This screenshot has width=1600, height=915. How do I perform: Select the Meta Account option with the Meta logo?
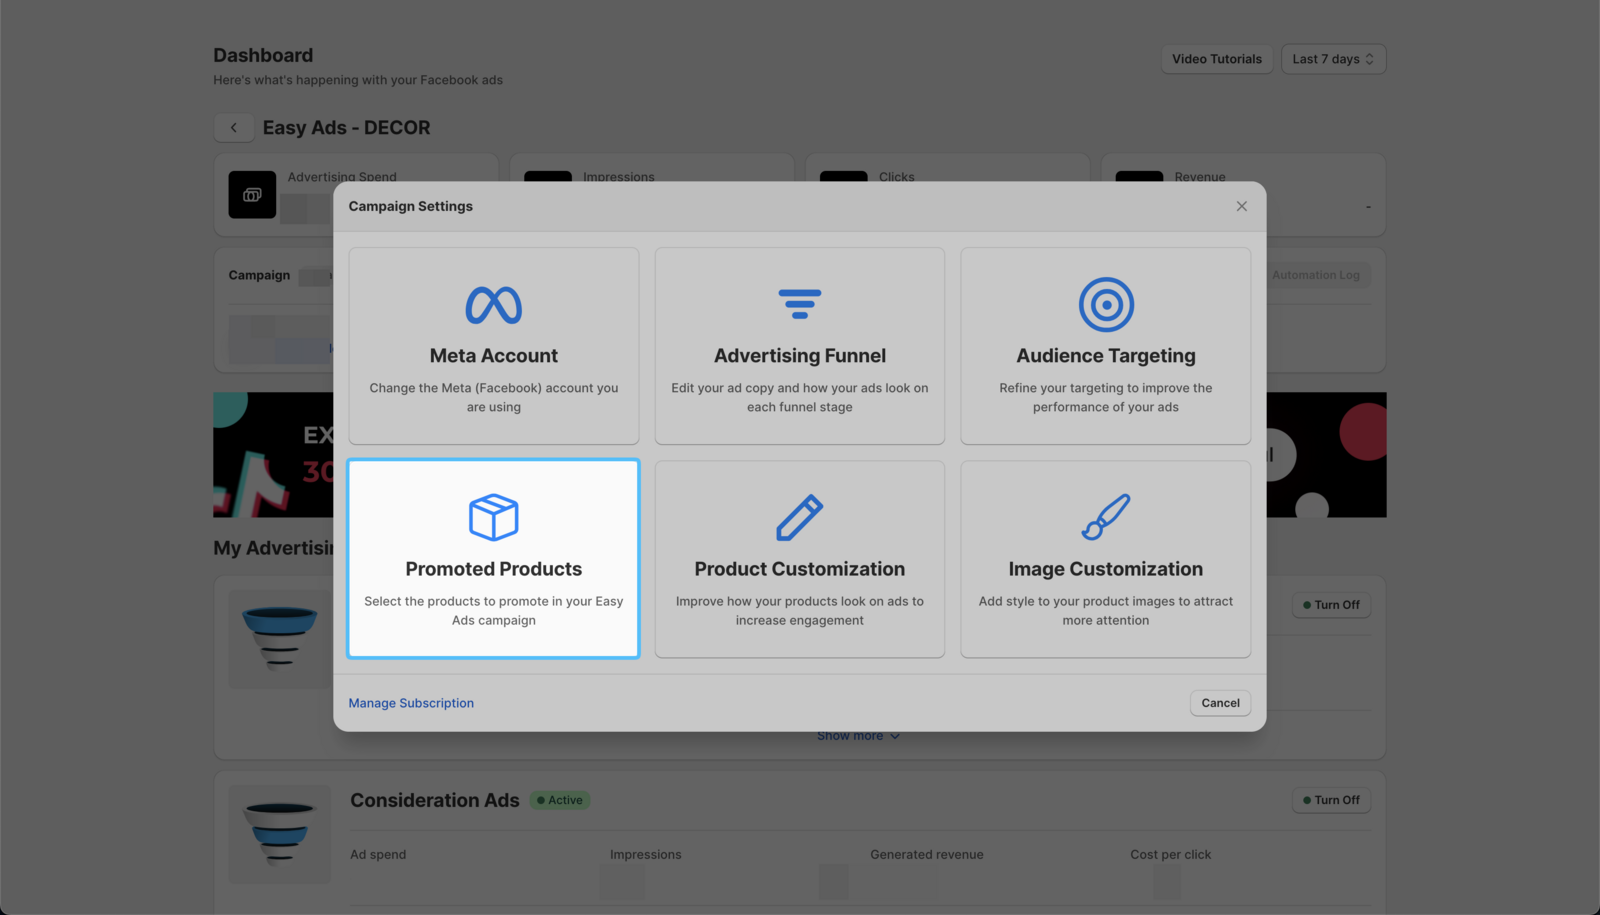click(x=493, y=305)
